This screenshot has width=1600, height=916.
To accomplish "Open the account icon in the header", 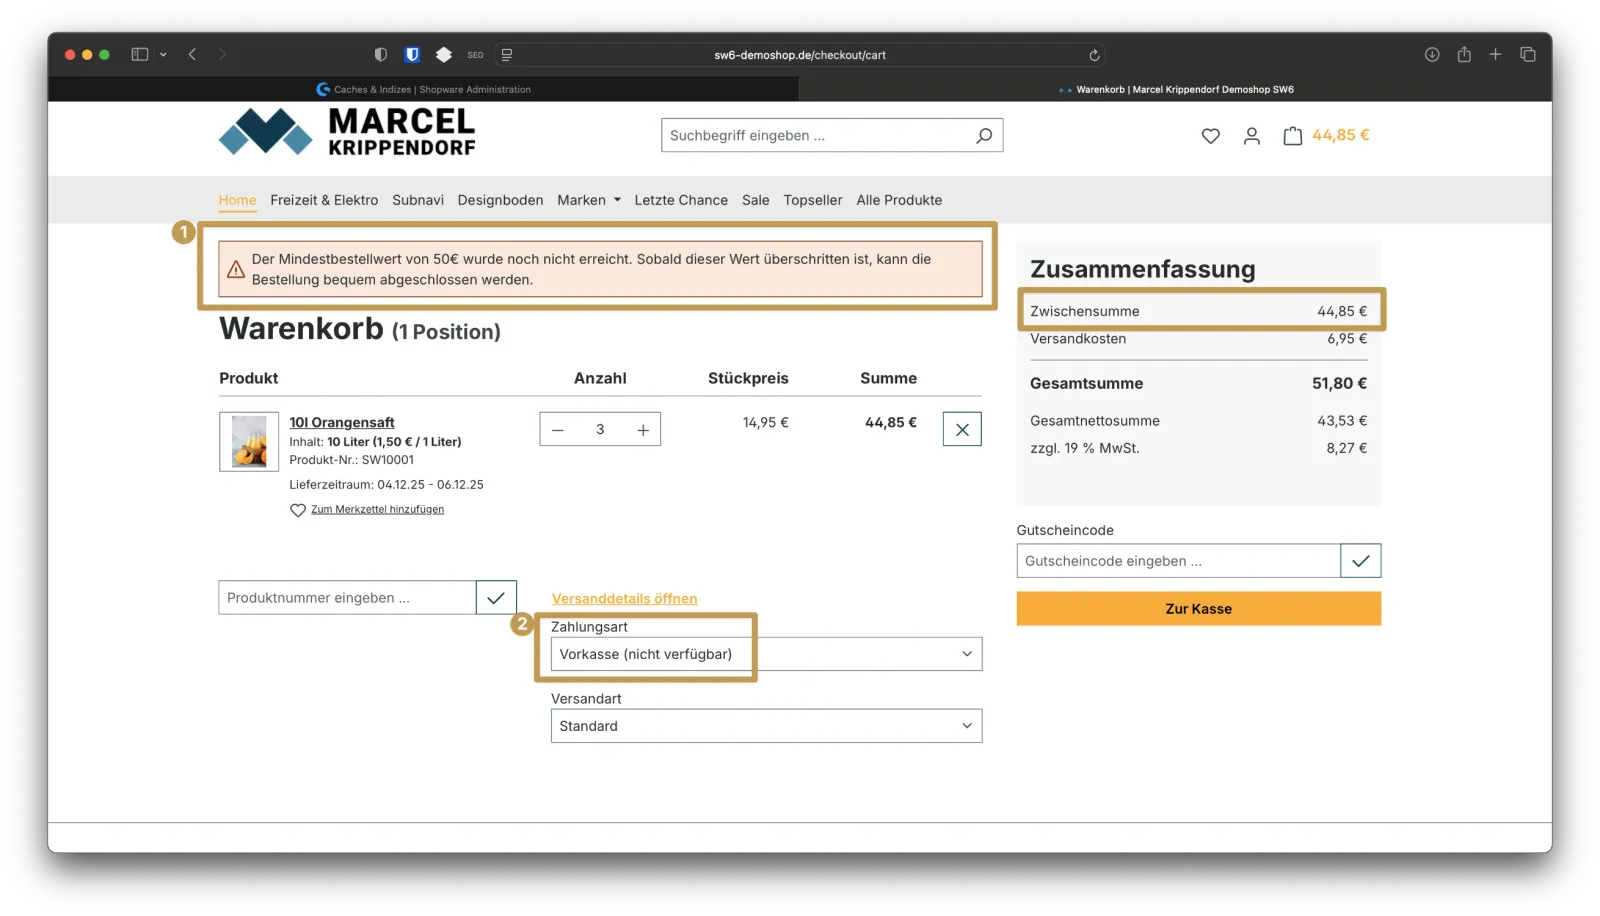I will click(x=1252, y=135).
